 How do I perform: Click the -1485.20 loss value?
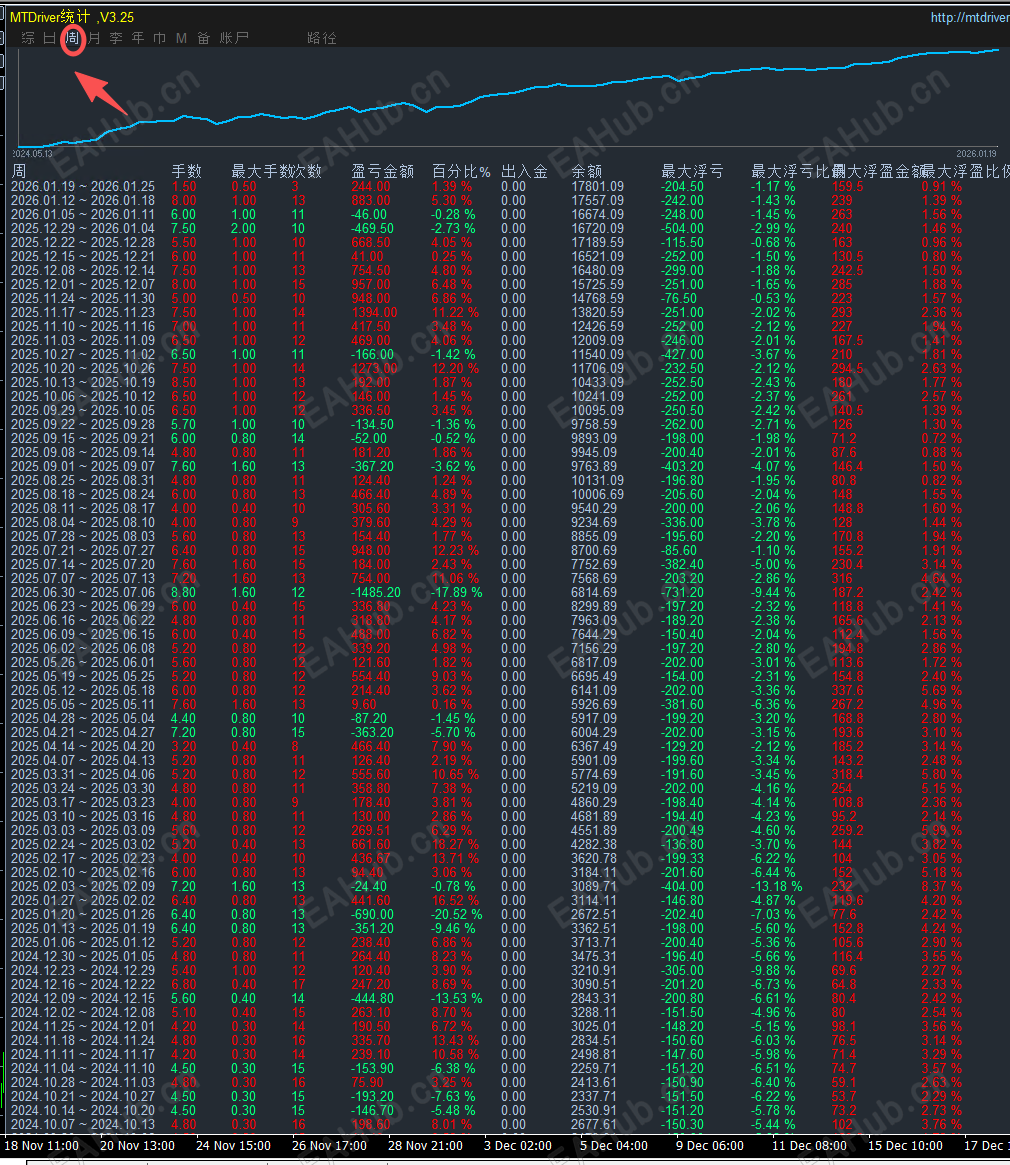[376, 592]
